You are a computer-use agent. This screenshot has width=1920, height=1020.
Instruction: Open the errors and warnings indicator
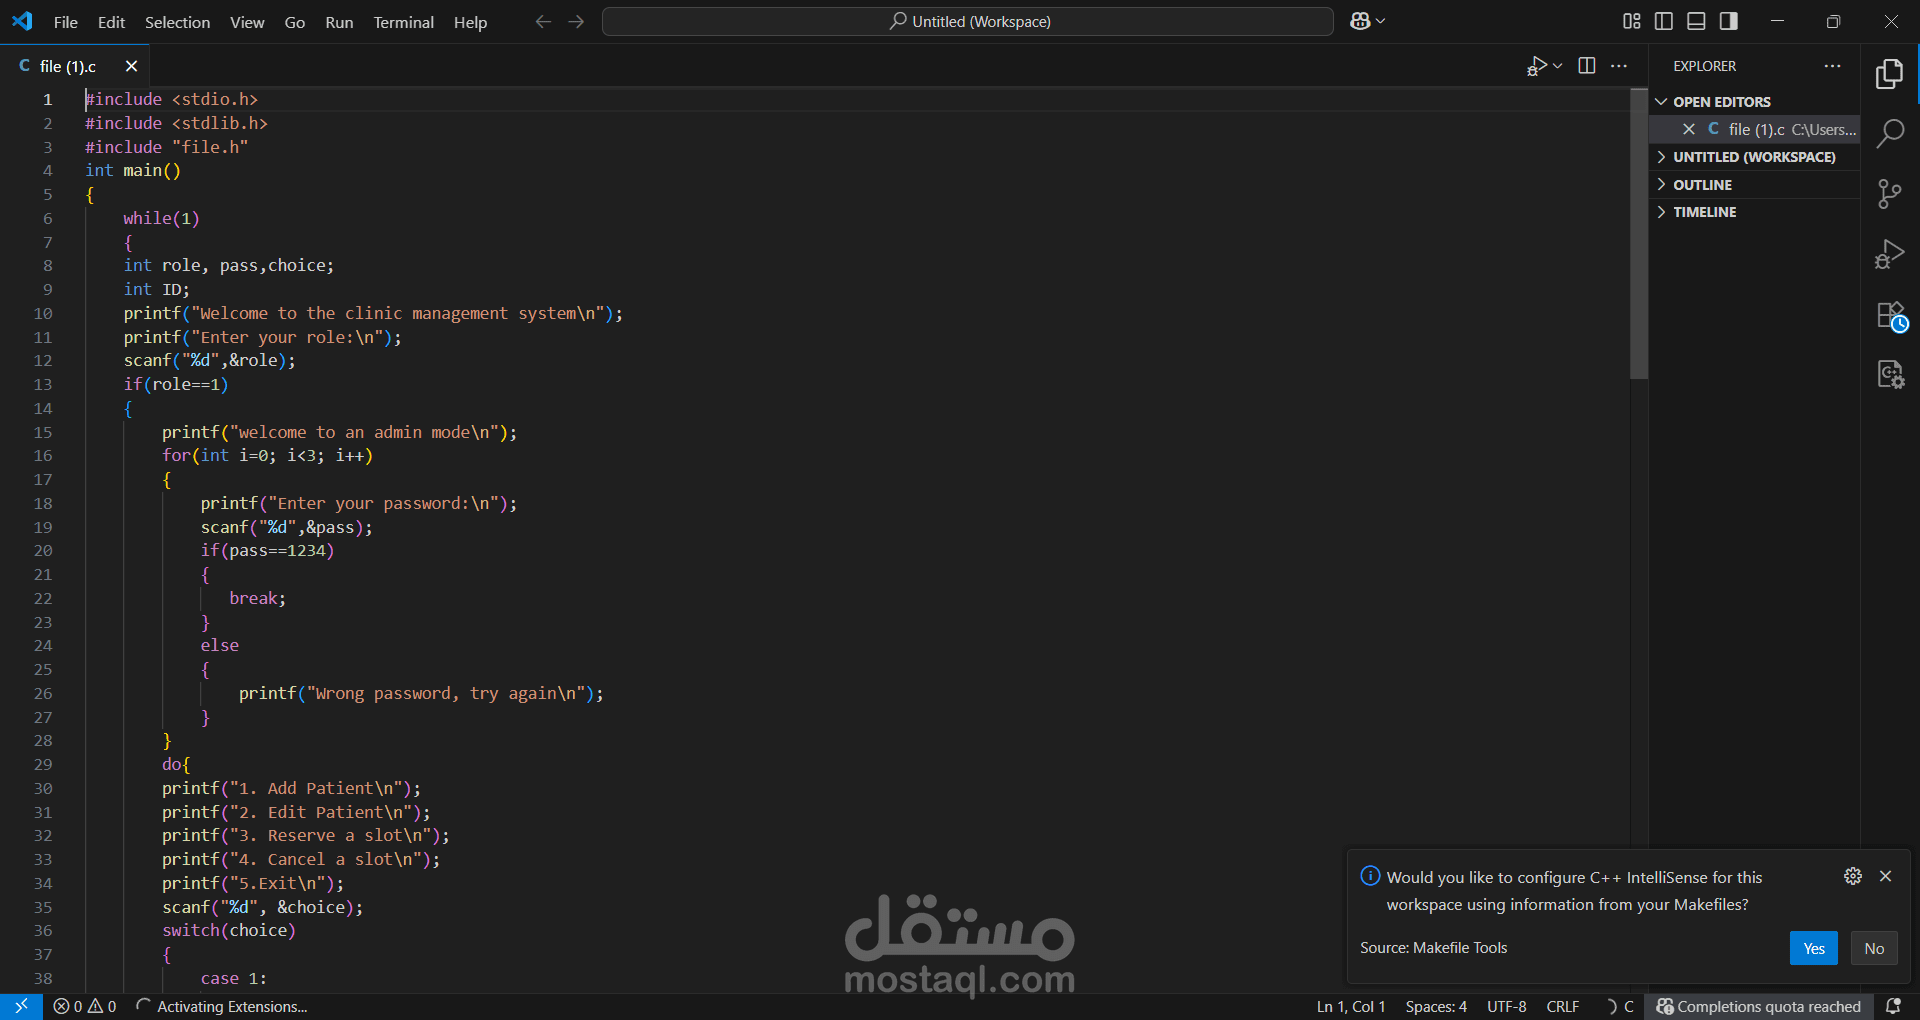85,1007
